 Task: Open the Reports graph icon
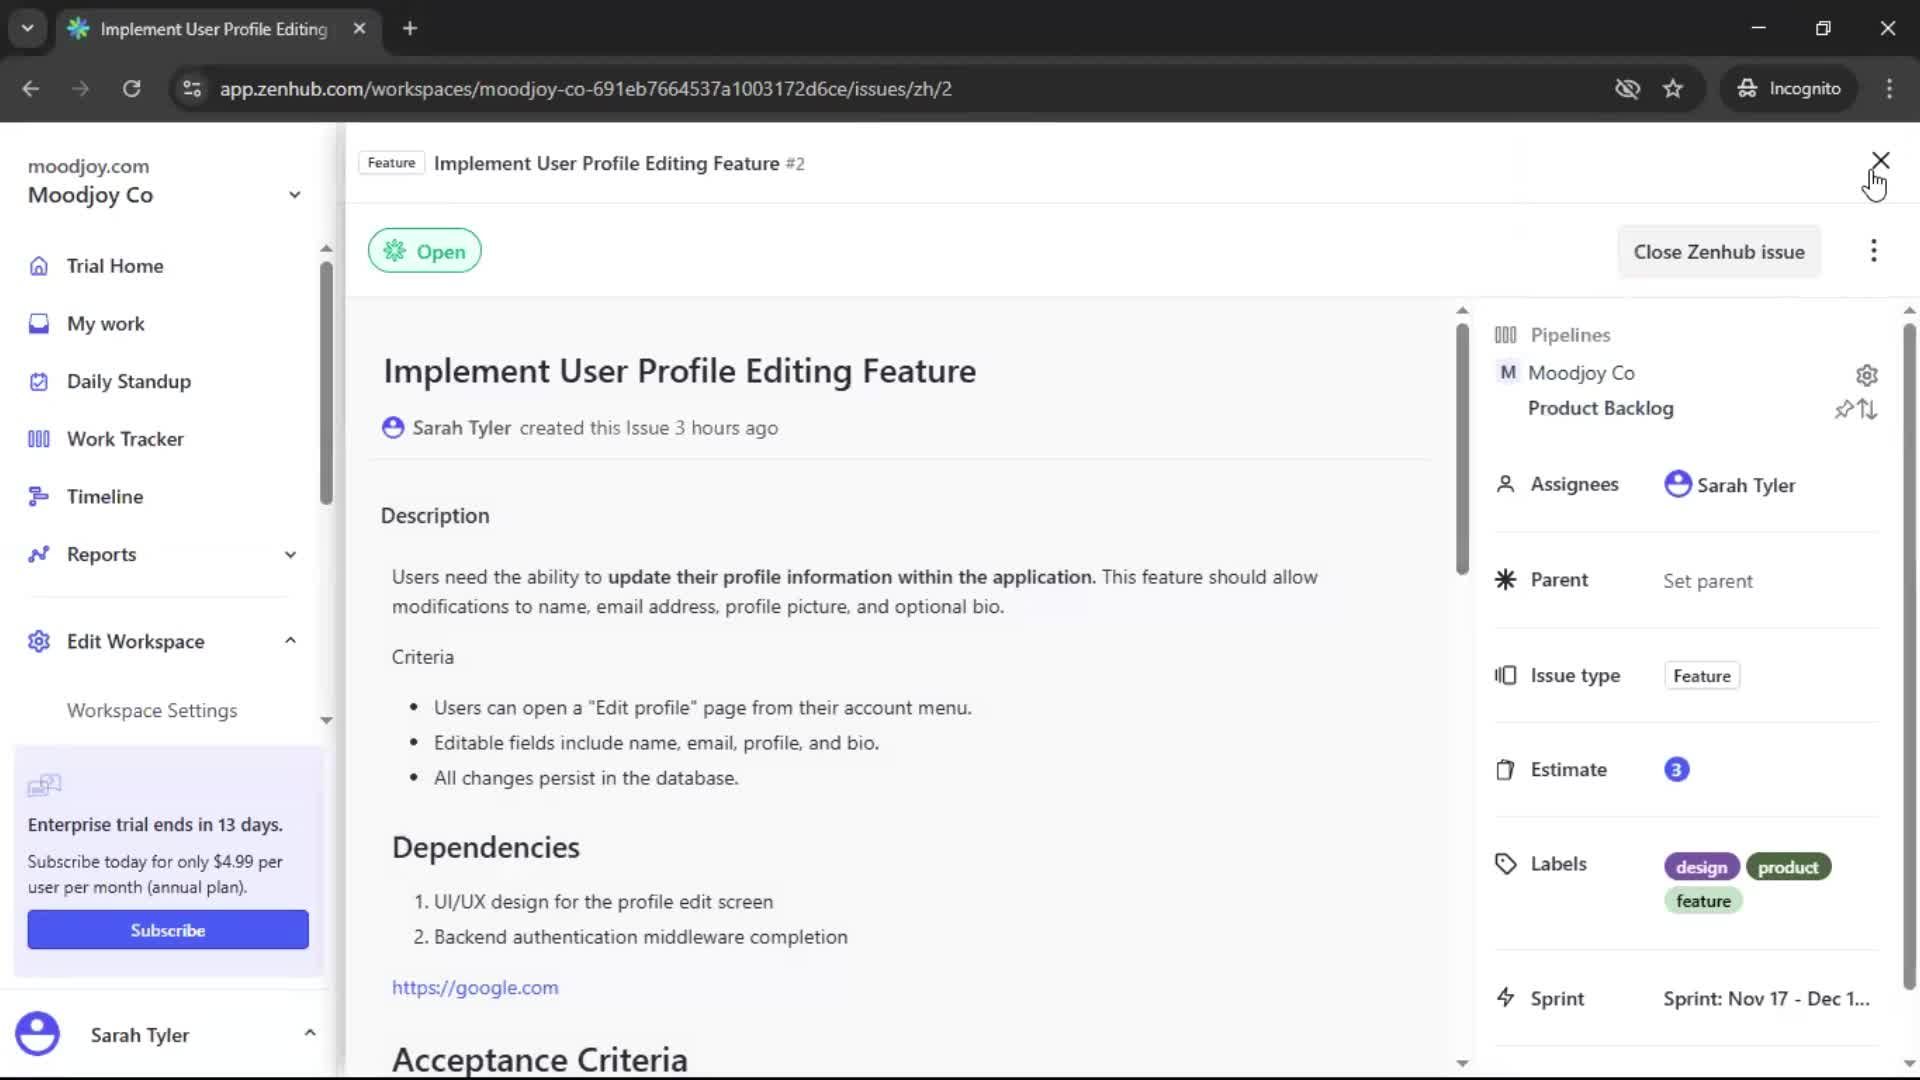coord(38,554)
